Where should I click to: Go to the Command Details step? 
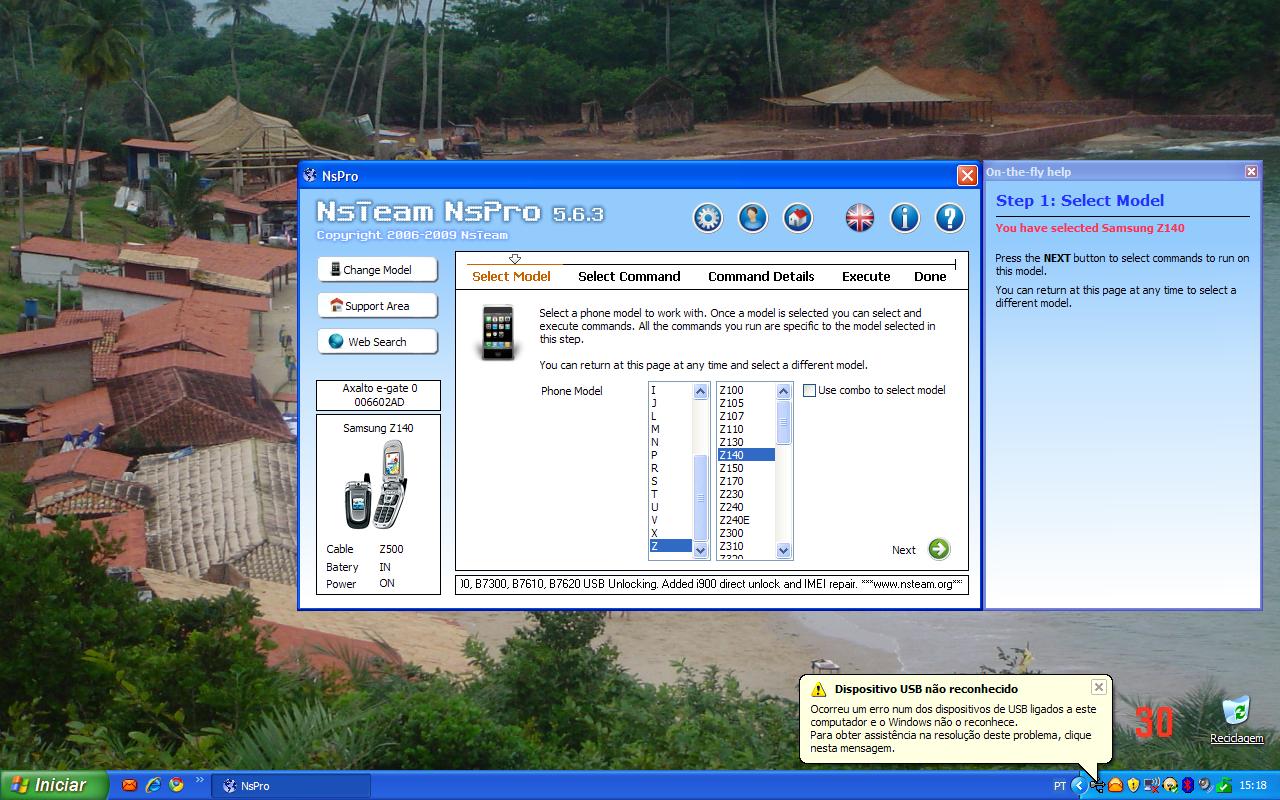761,276
